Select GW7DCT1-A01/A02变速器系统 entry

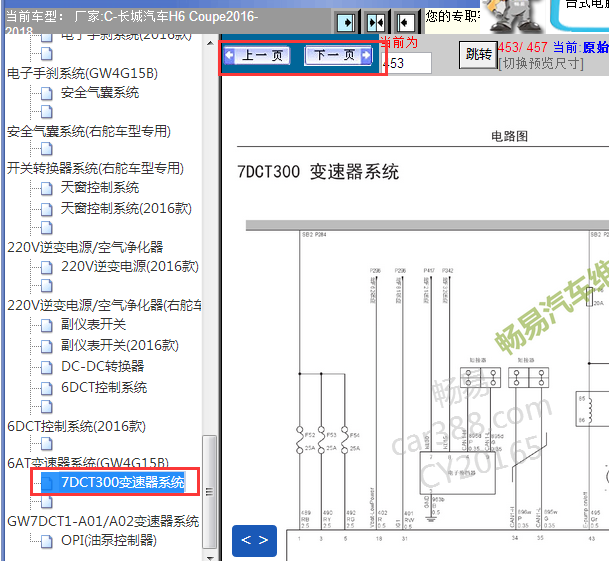point(103,521)
